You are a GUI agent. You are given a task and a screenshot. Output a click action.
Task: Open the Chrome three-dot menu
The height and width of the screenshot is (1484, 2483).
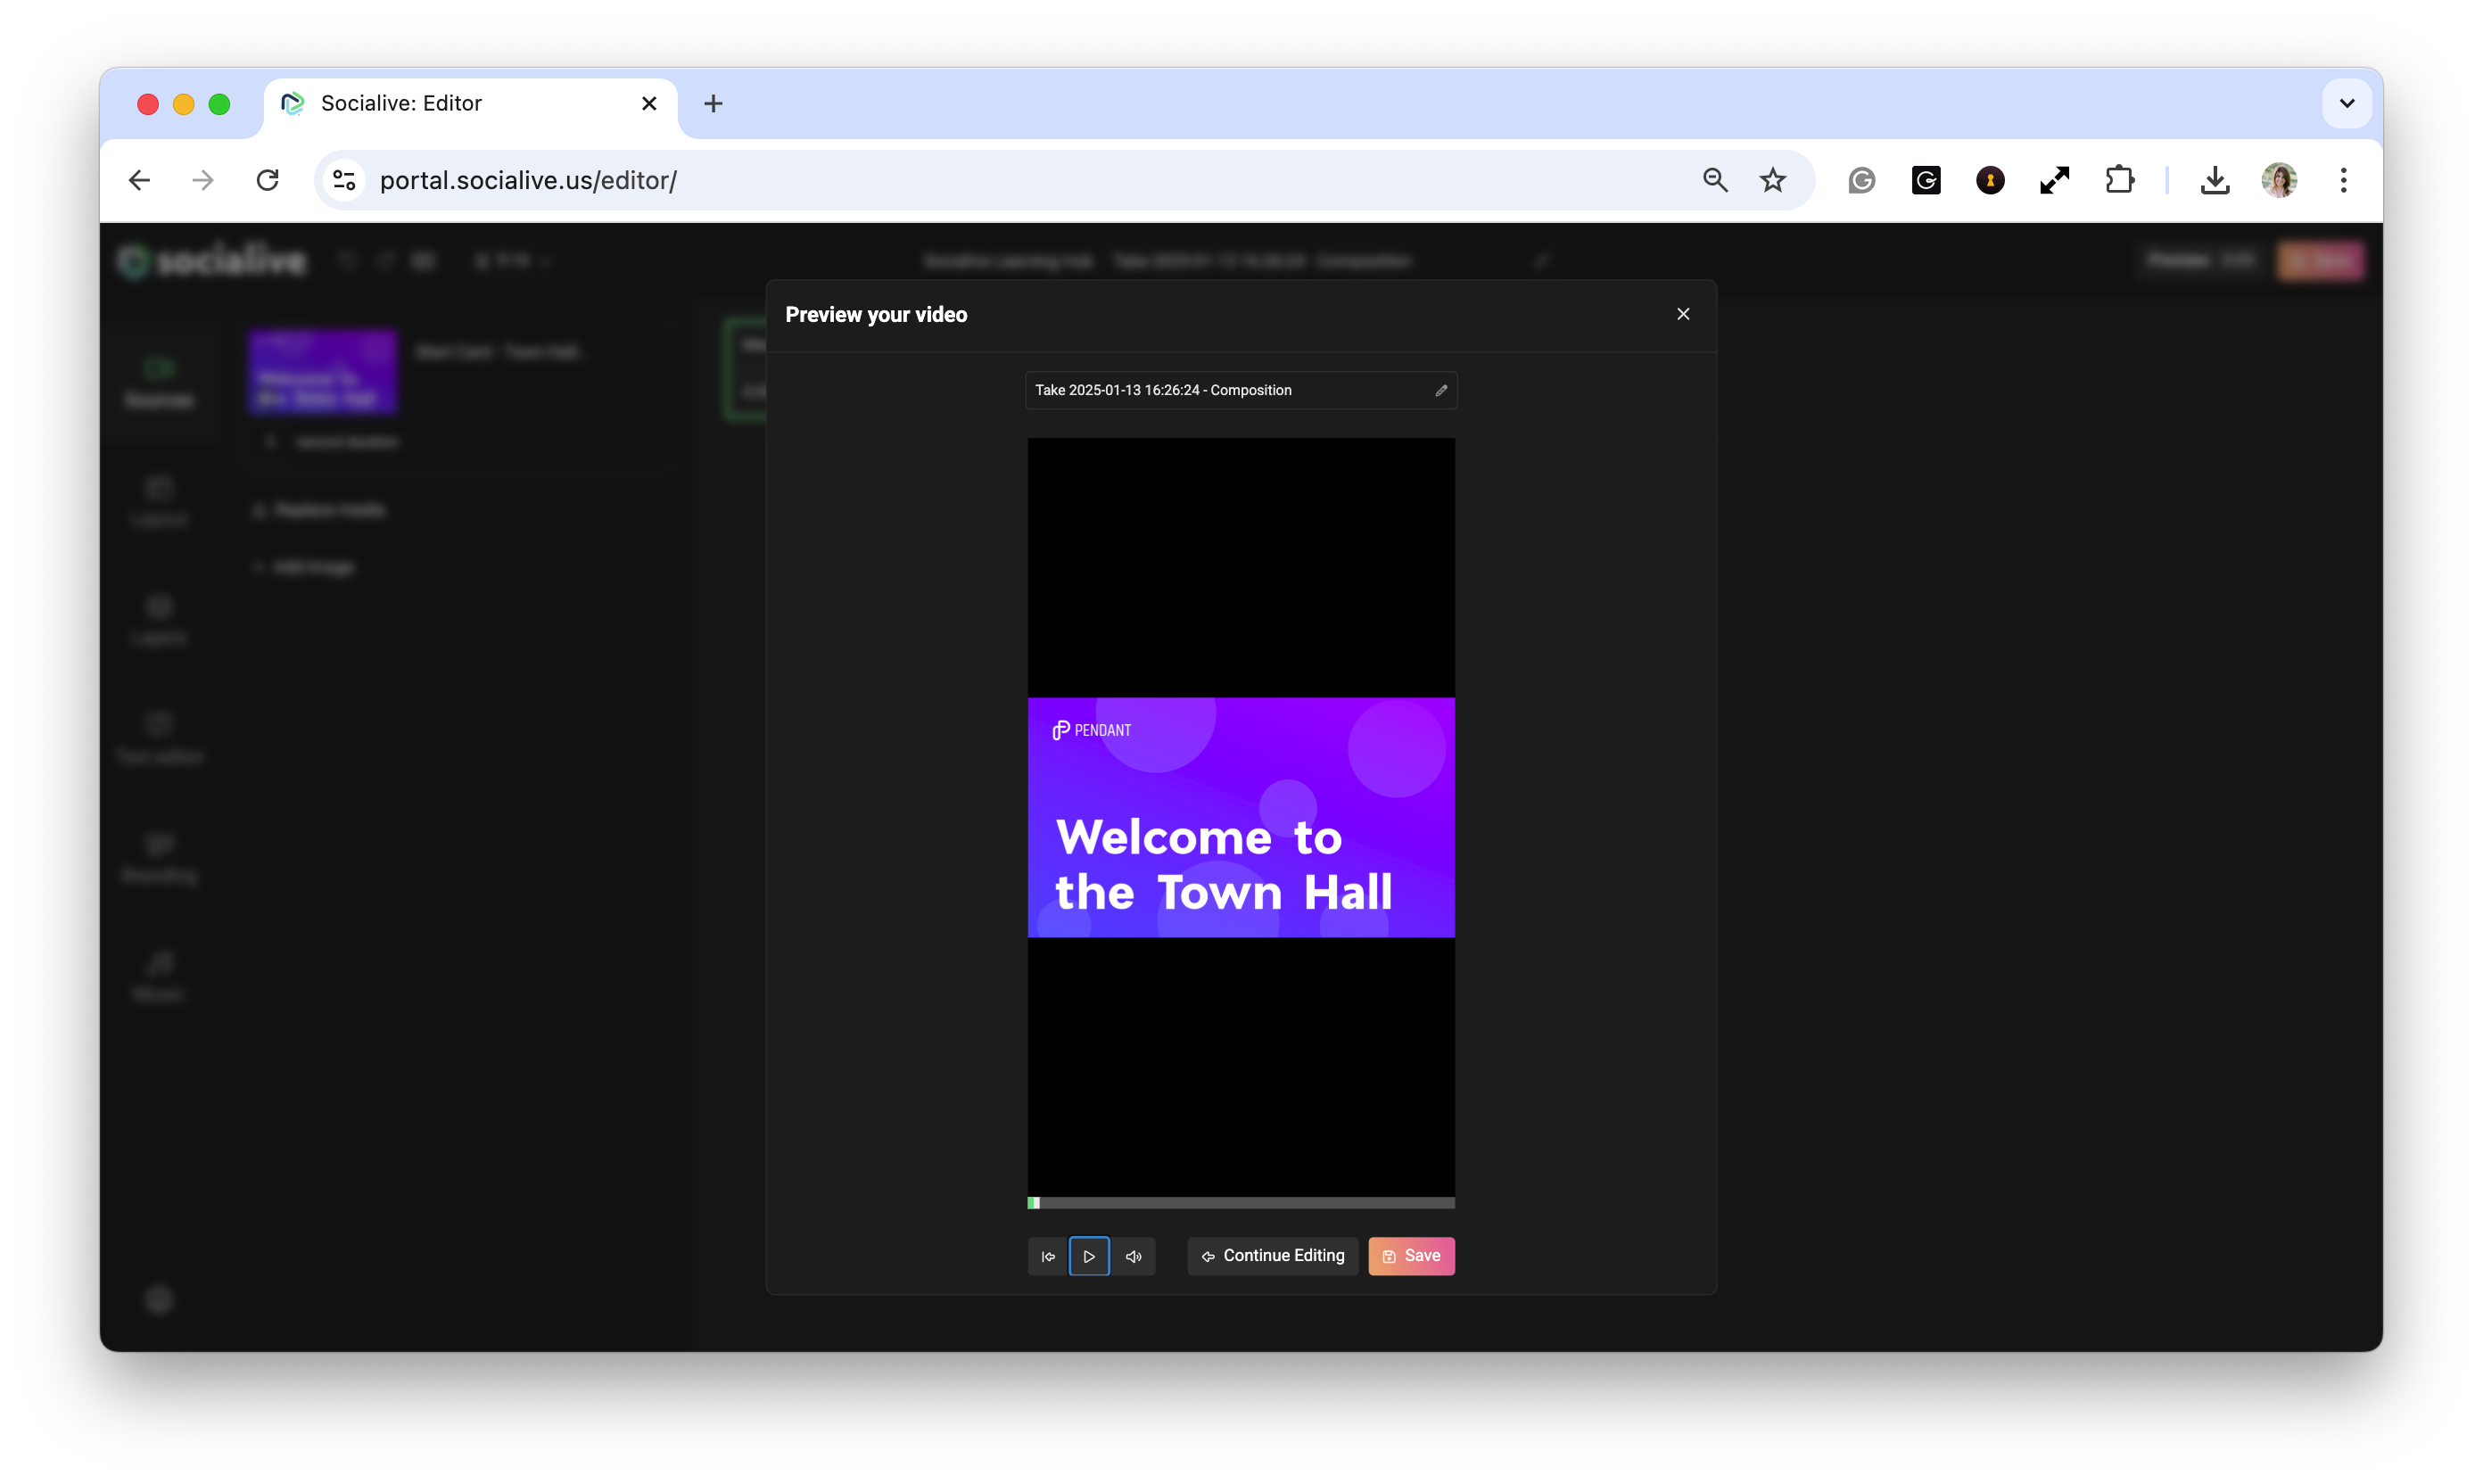tap(2343, 180)
